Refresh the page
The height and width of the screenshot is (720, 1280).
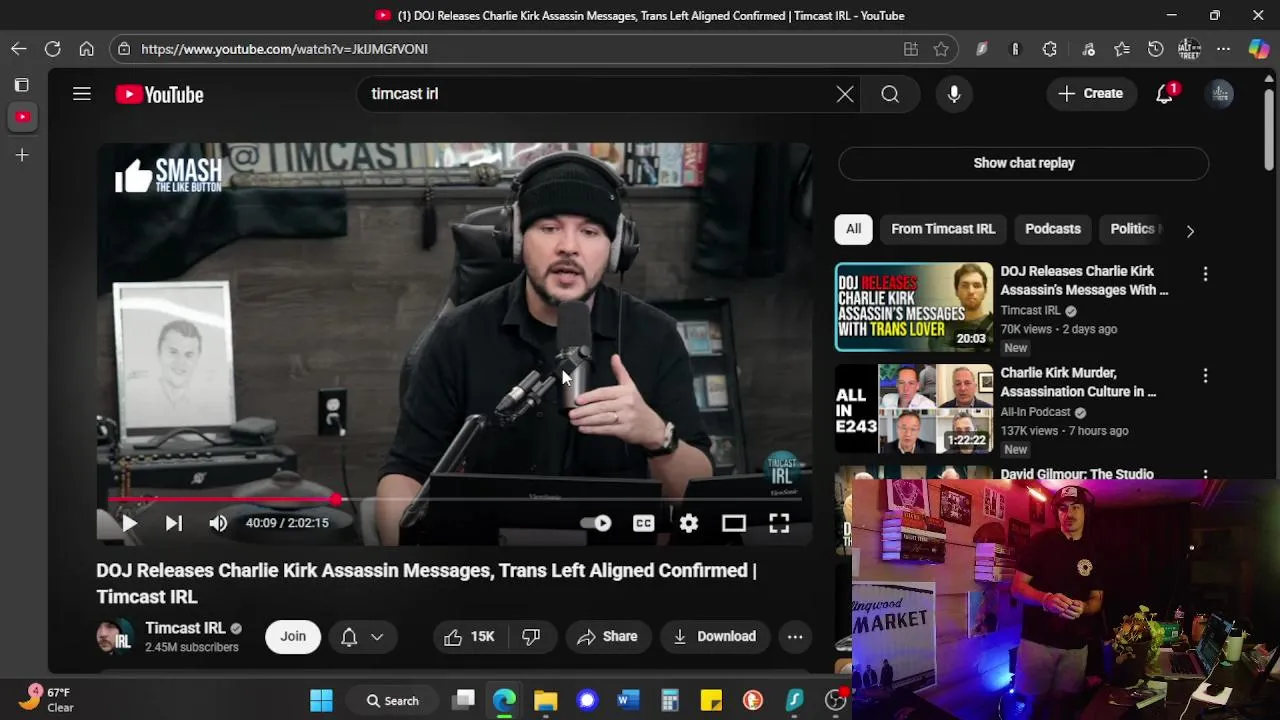point(53,49)
